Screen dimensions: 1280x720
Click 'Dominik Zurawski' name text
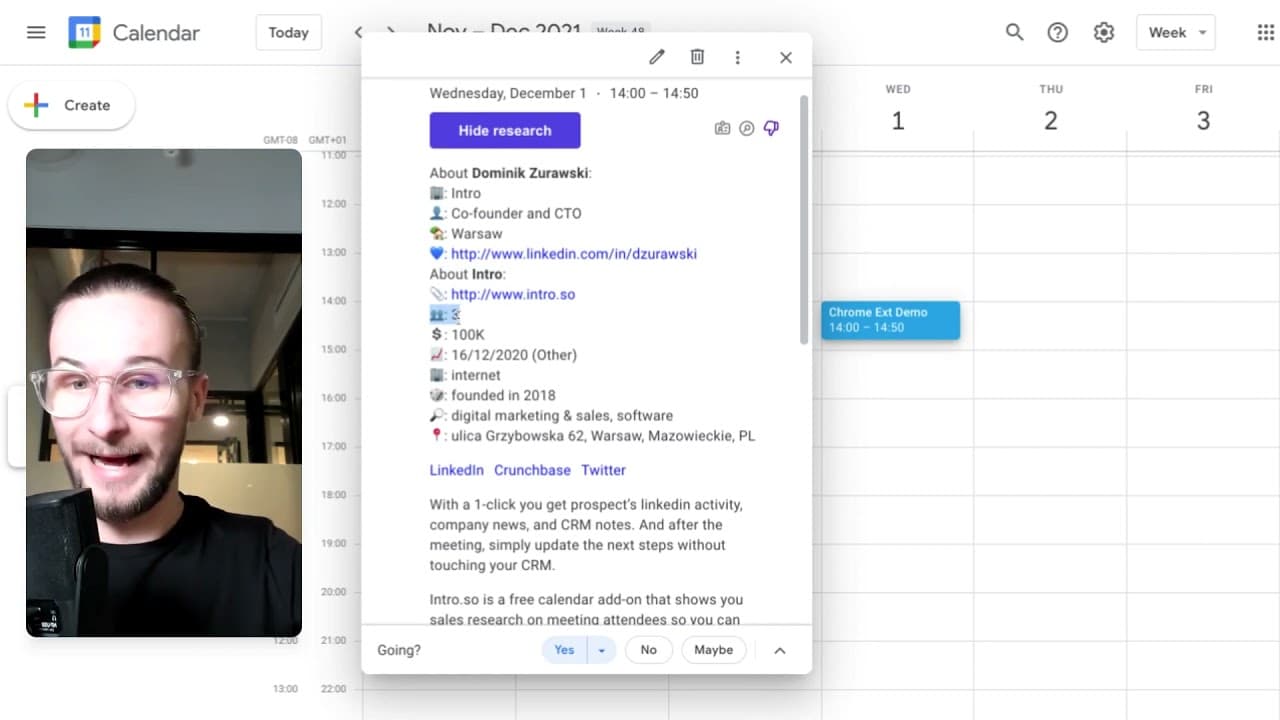pos(530,173)
